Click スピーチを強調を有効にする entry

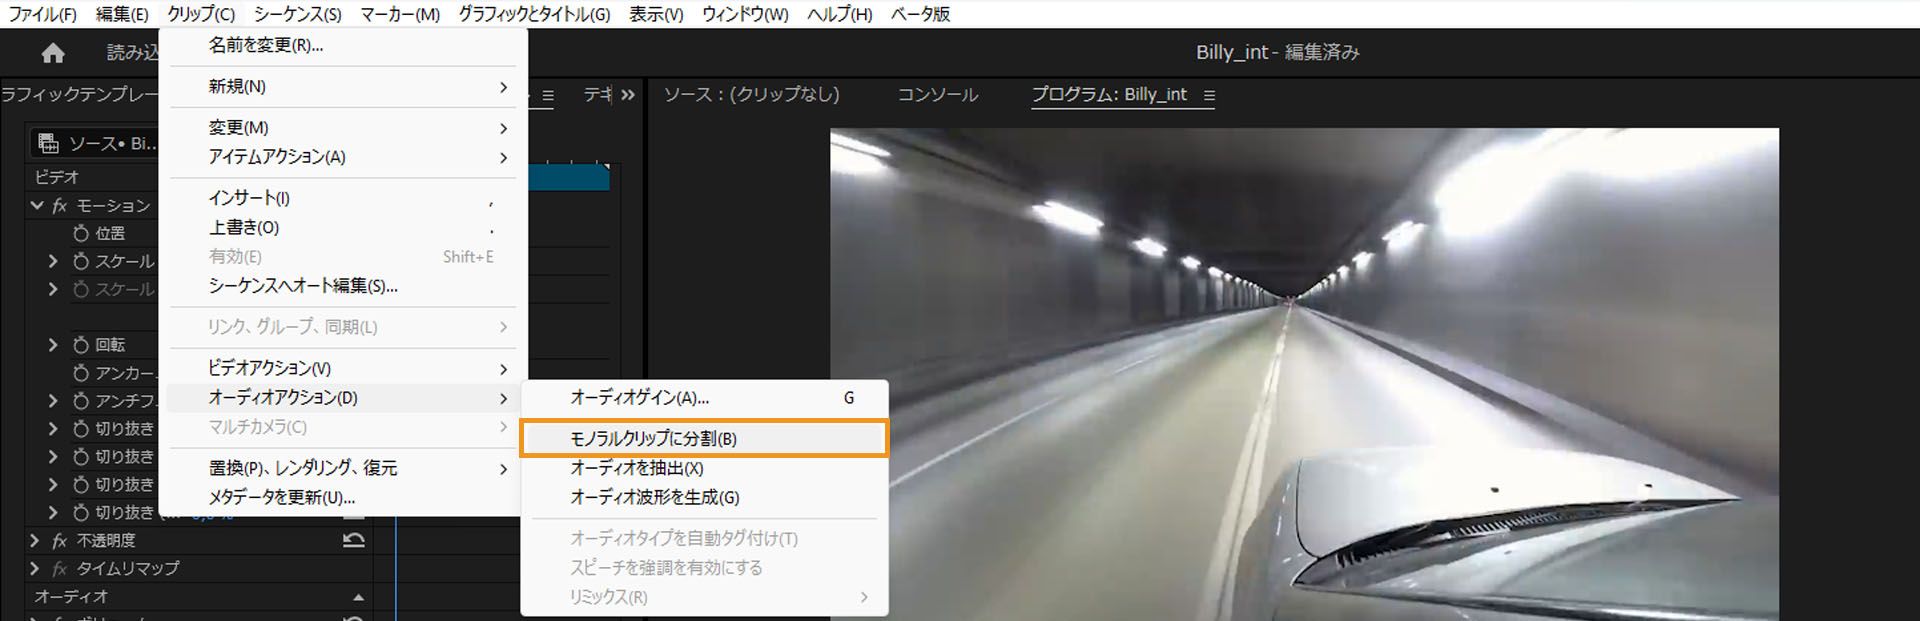[704, 568]
